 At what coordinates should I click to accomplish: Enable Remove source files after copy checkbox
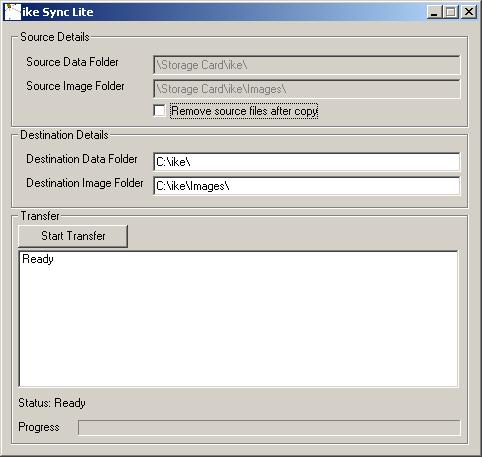coord(159,111)
